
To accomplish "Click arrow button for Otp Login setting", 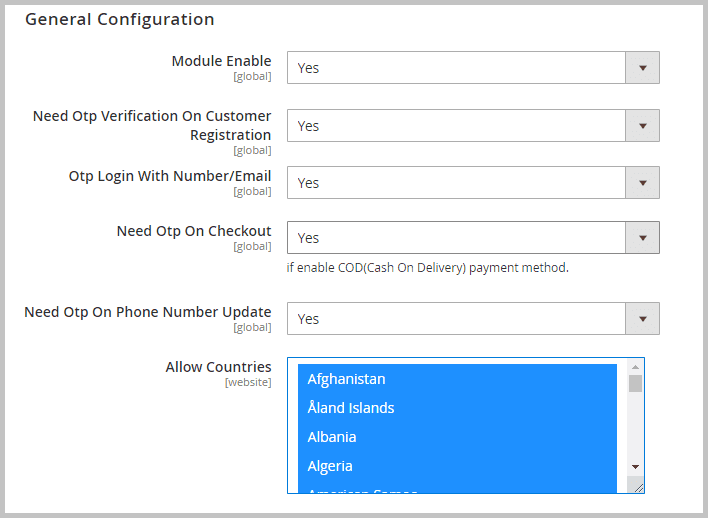I will [x=642, y=183].
